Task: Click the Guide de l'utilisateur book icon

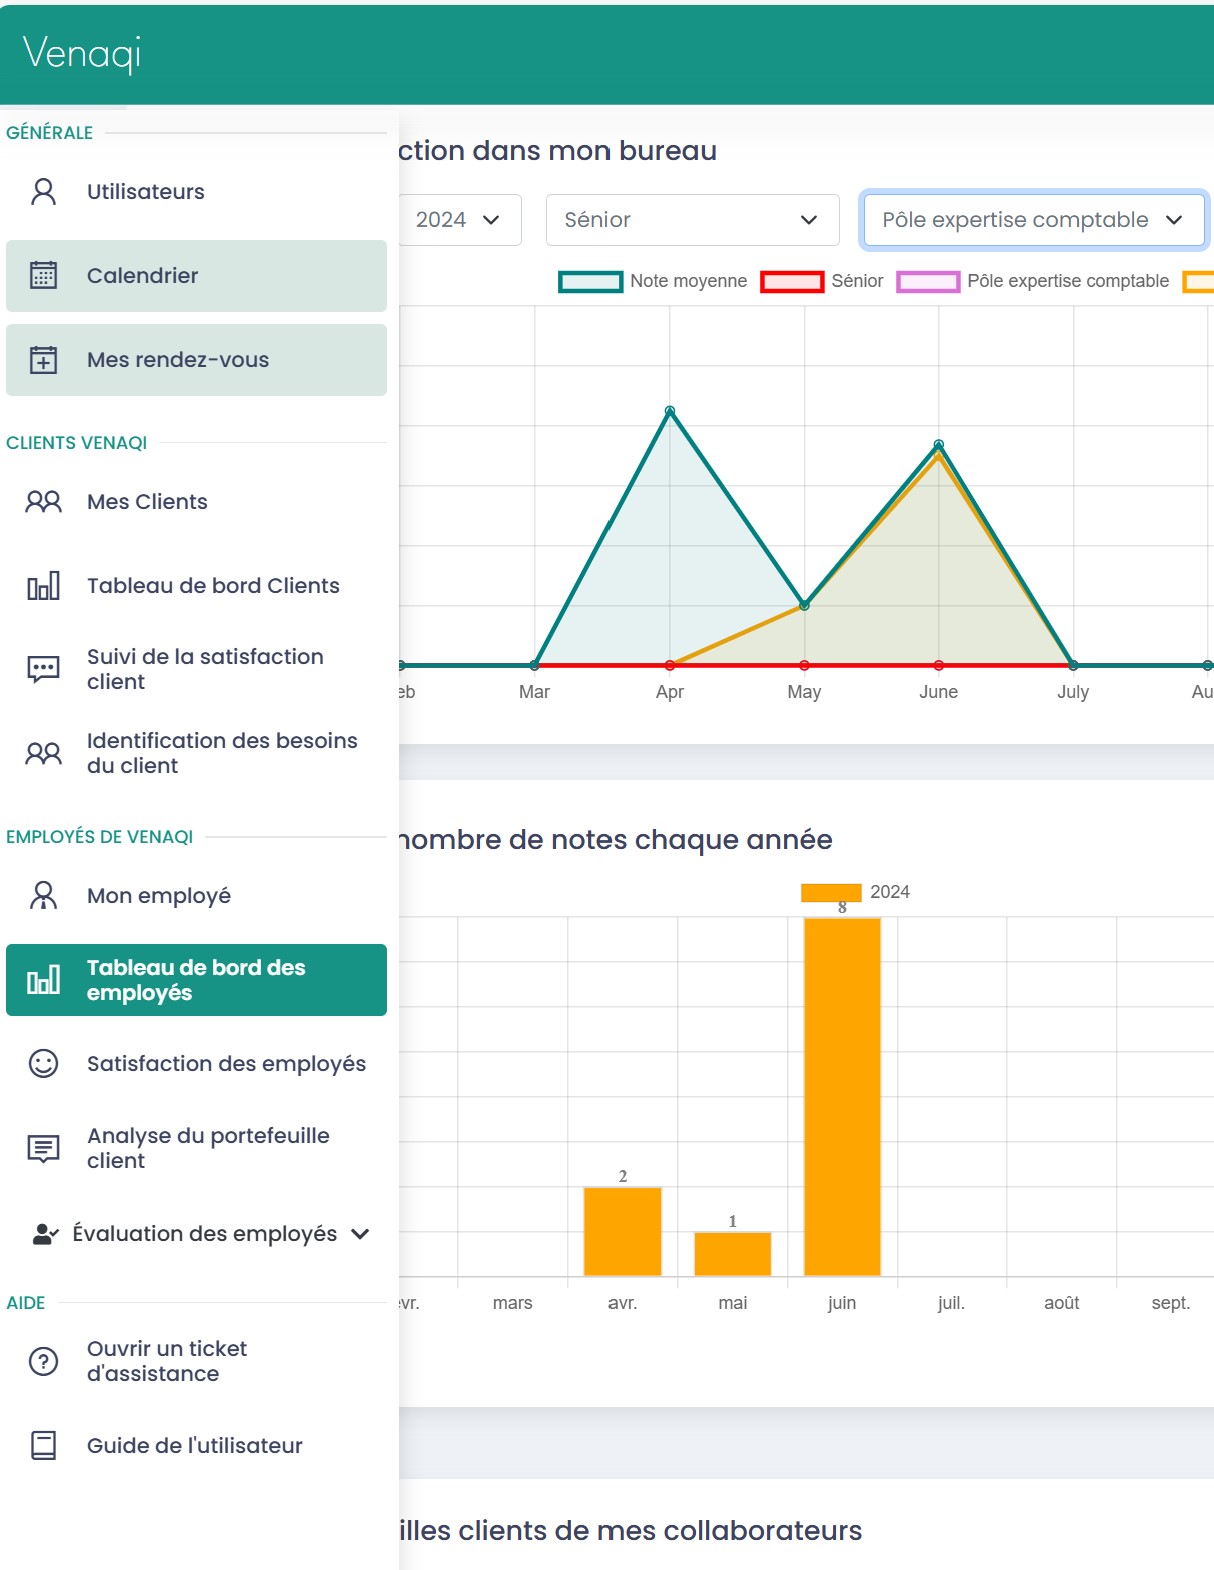Action: pyautogui.click(x=44, y=1445)
